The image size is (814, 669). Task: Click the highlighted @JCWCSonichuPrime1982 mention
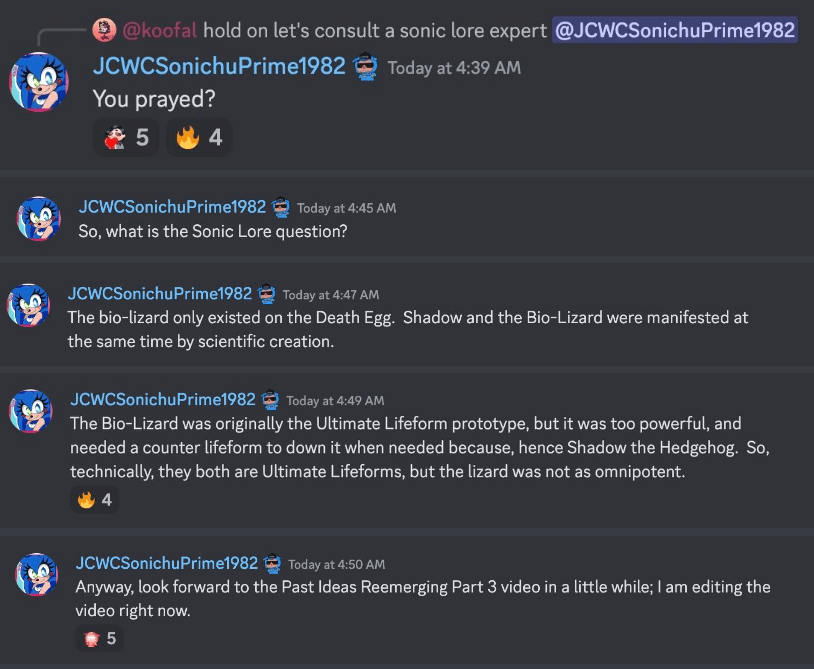(674, 30)
